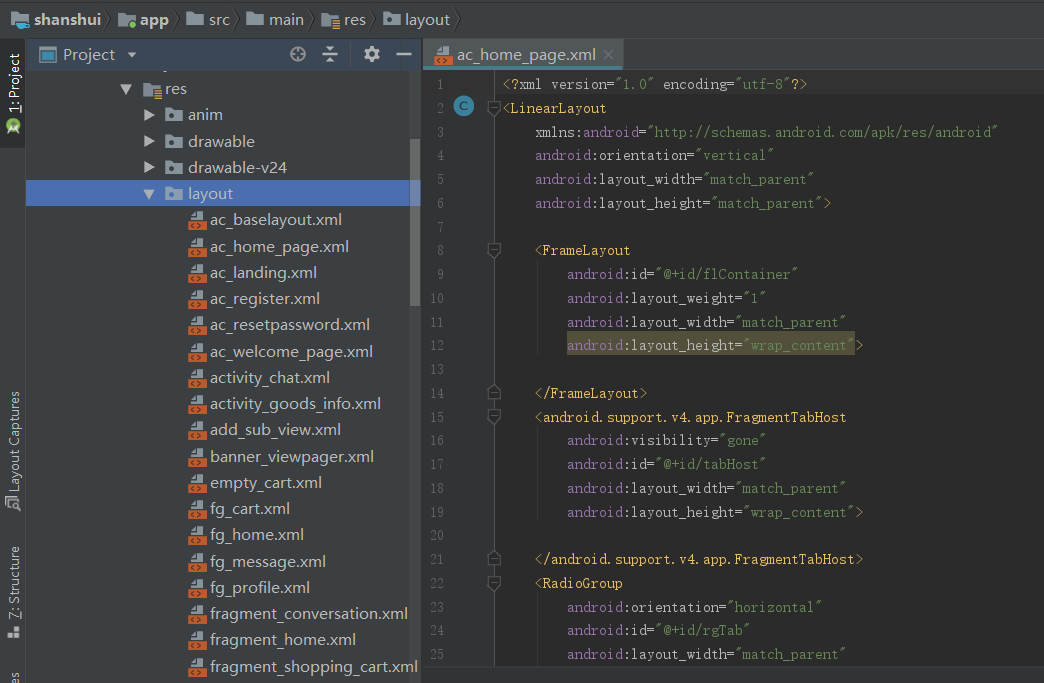Screen dimensions: 1044x683
Task: Collapse the layout folder
Action: click(x=149, y=194)
